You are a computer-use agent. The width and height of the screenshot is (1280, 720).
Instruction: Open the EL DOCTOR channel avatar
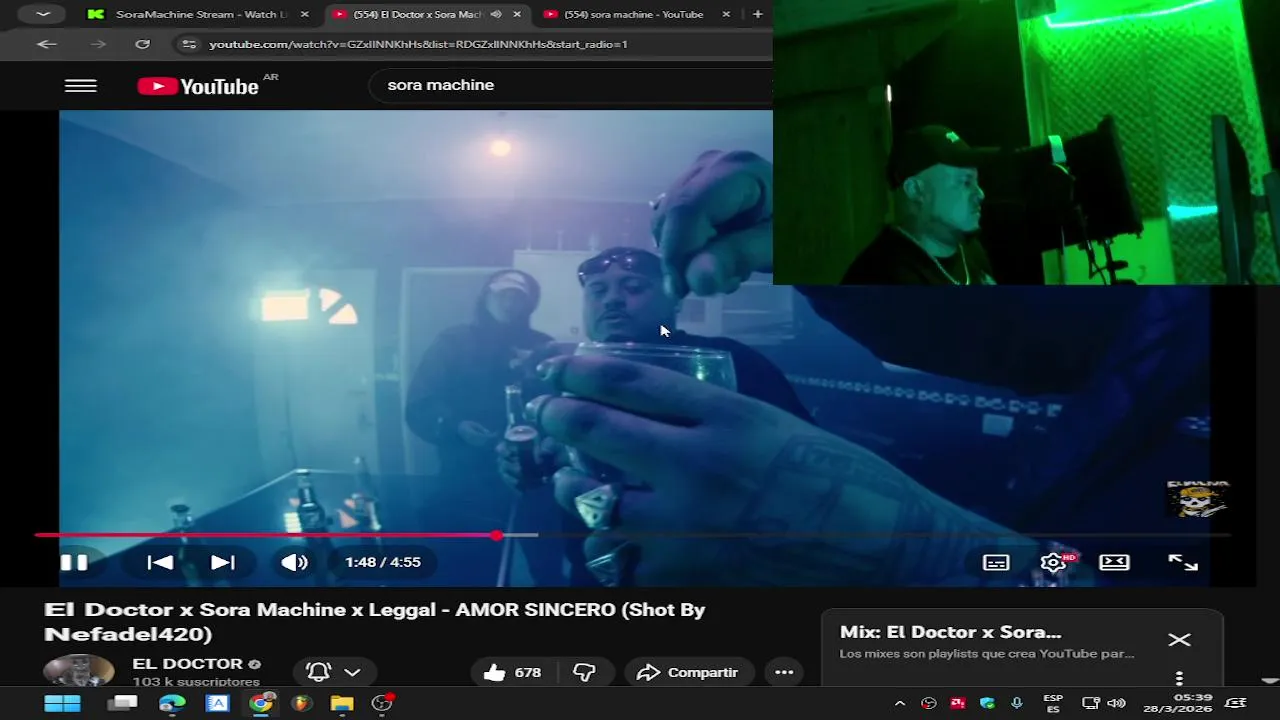[78, 670]
